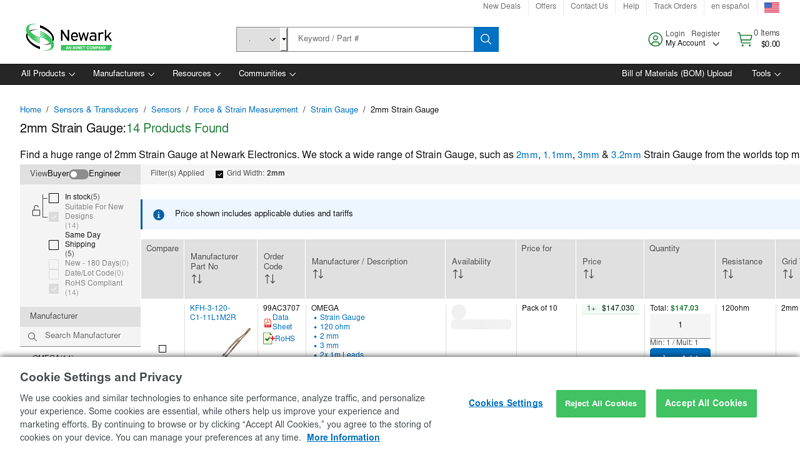Click the Login link

(x=674, y=34)
